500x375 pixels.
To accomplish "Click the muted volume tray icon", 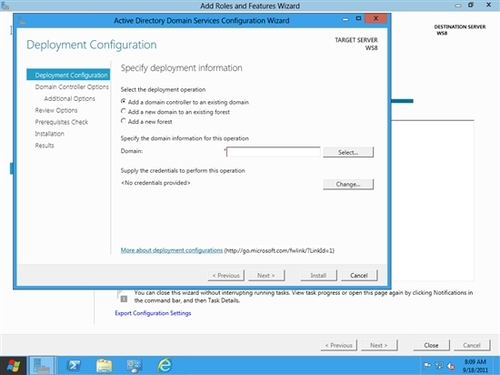I will pyautogui.click(x=451, y=366).
